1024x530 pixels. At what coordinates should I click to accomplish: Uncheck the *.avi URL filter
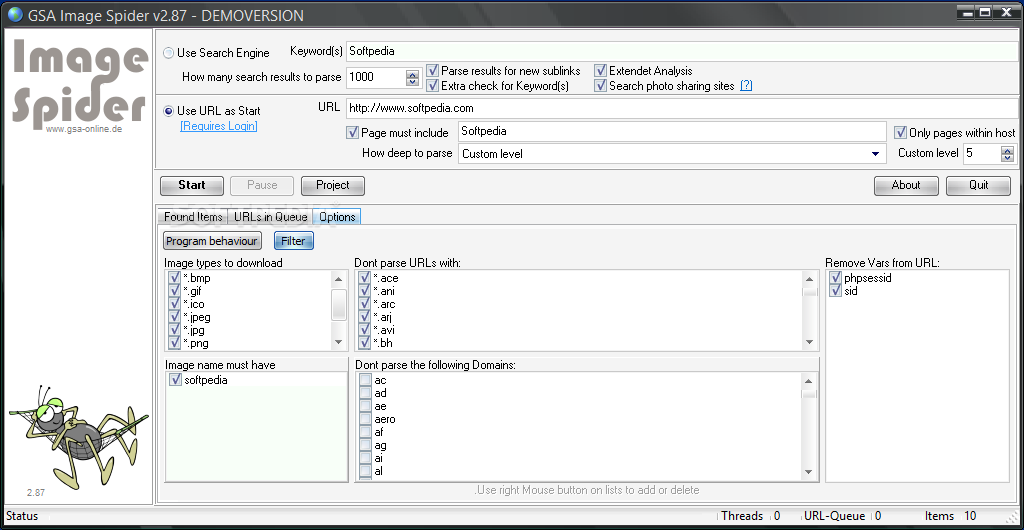point(364,330)
